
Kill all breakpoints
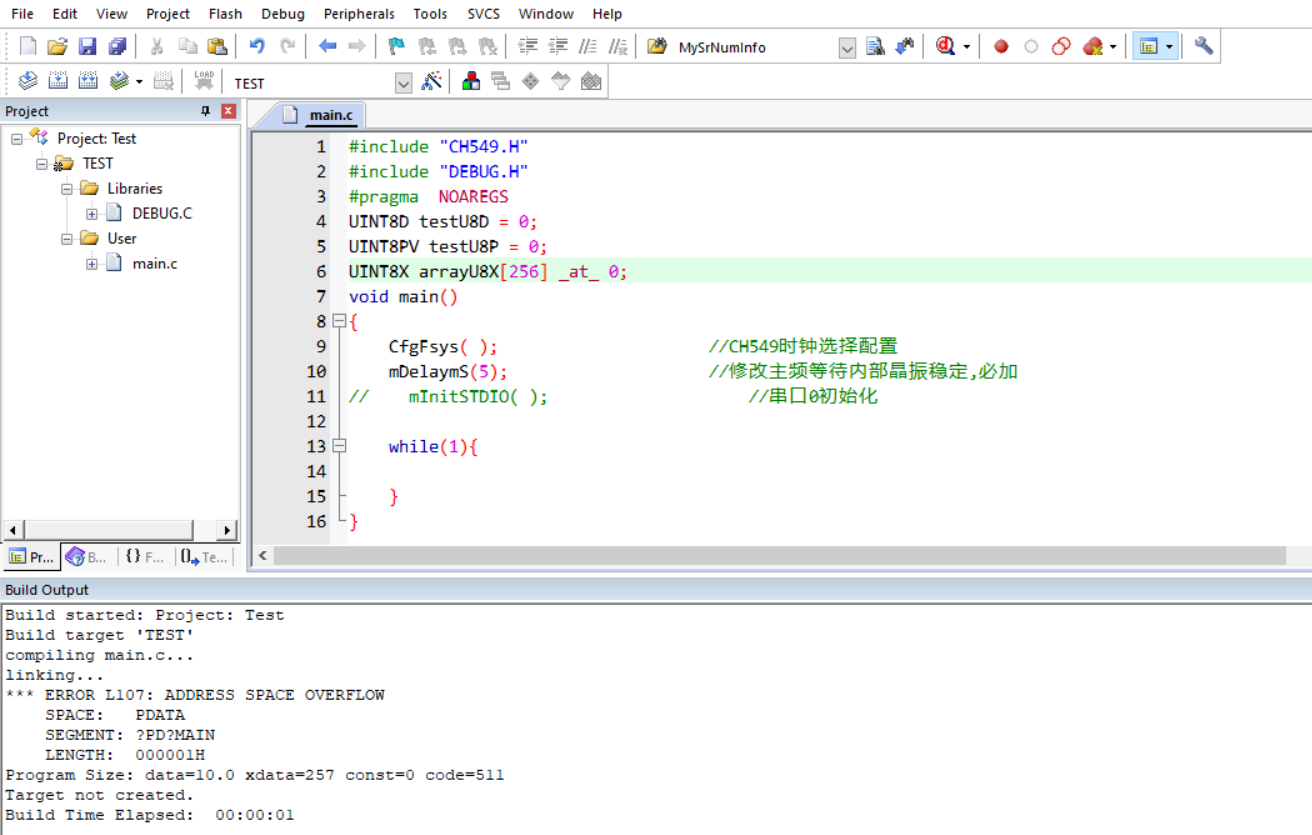point(1092,47)
